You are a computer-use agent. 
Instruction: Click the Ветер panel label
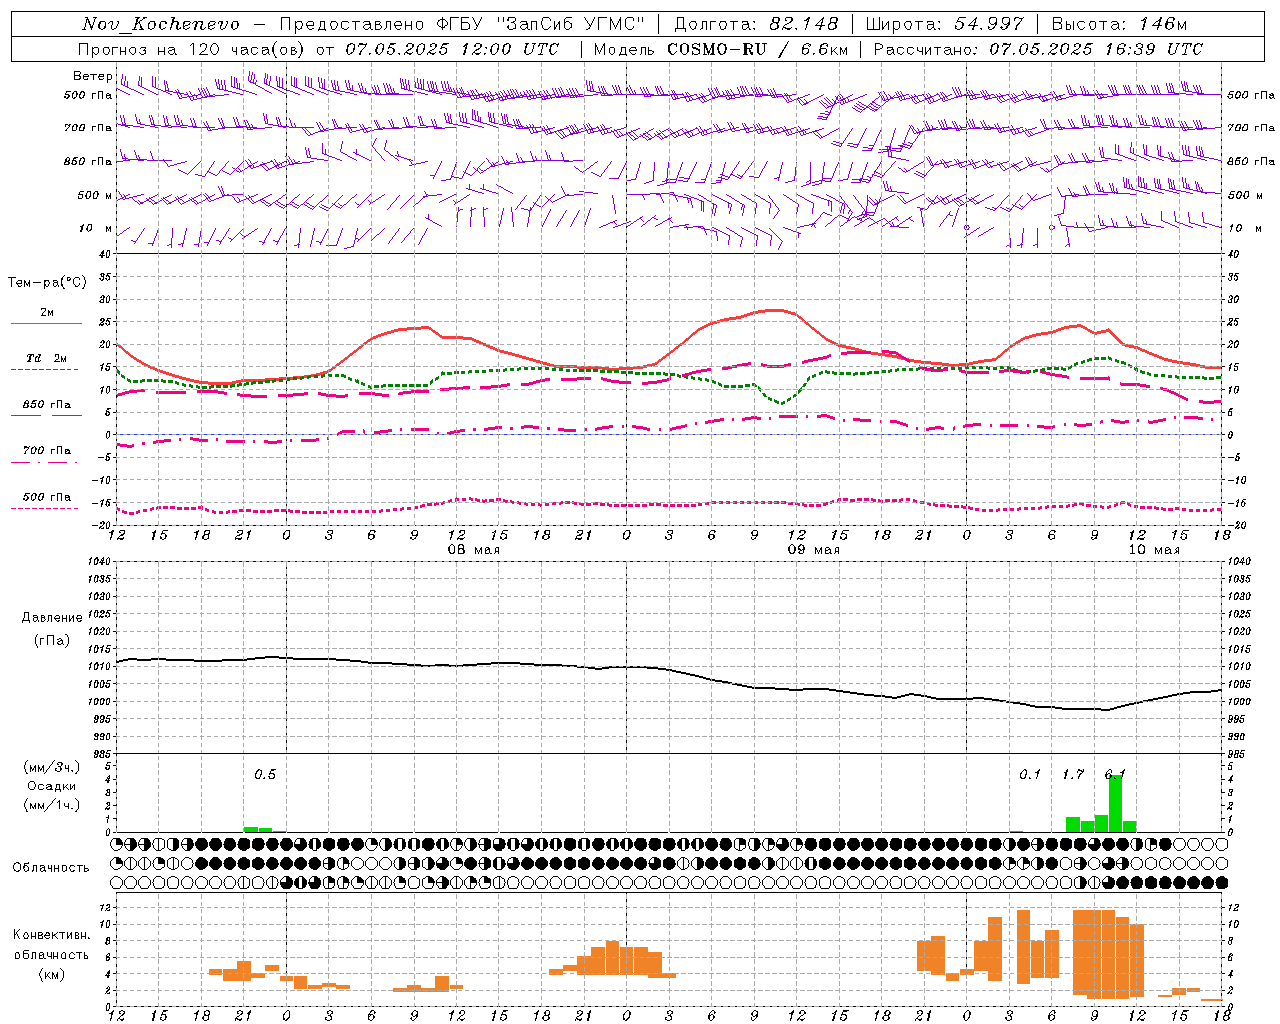(x=93, y=76)
